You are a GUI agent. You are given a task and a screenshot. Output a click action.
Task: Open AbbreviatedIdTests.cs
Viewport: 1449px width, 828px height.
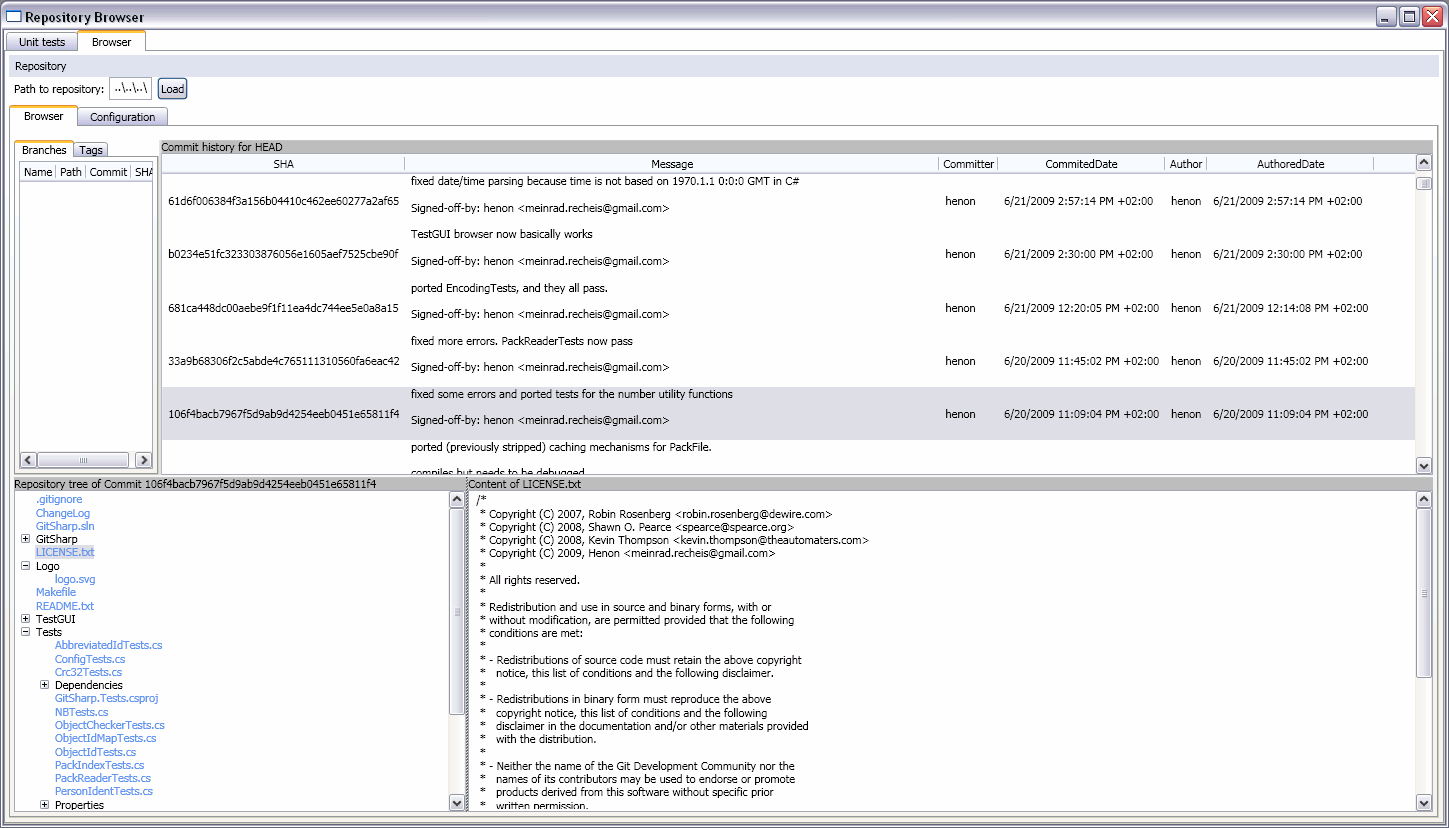[x=108, y=646]
